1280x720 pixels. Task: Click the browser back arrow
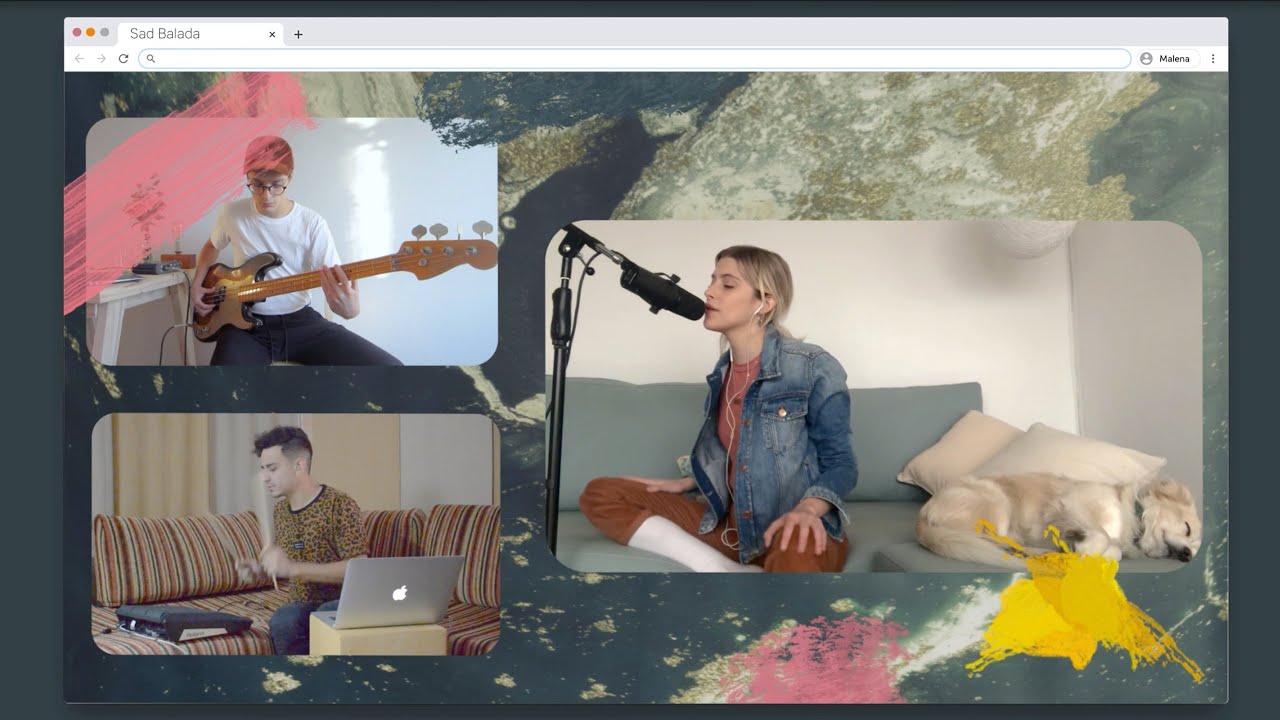[79, 59]
